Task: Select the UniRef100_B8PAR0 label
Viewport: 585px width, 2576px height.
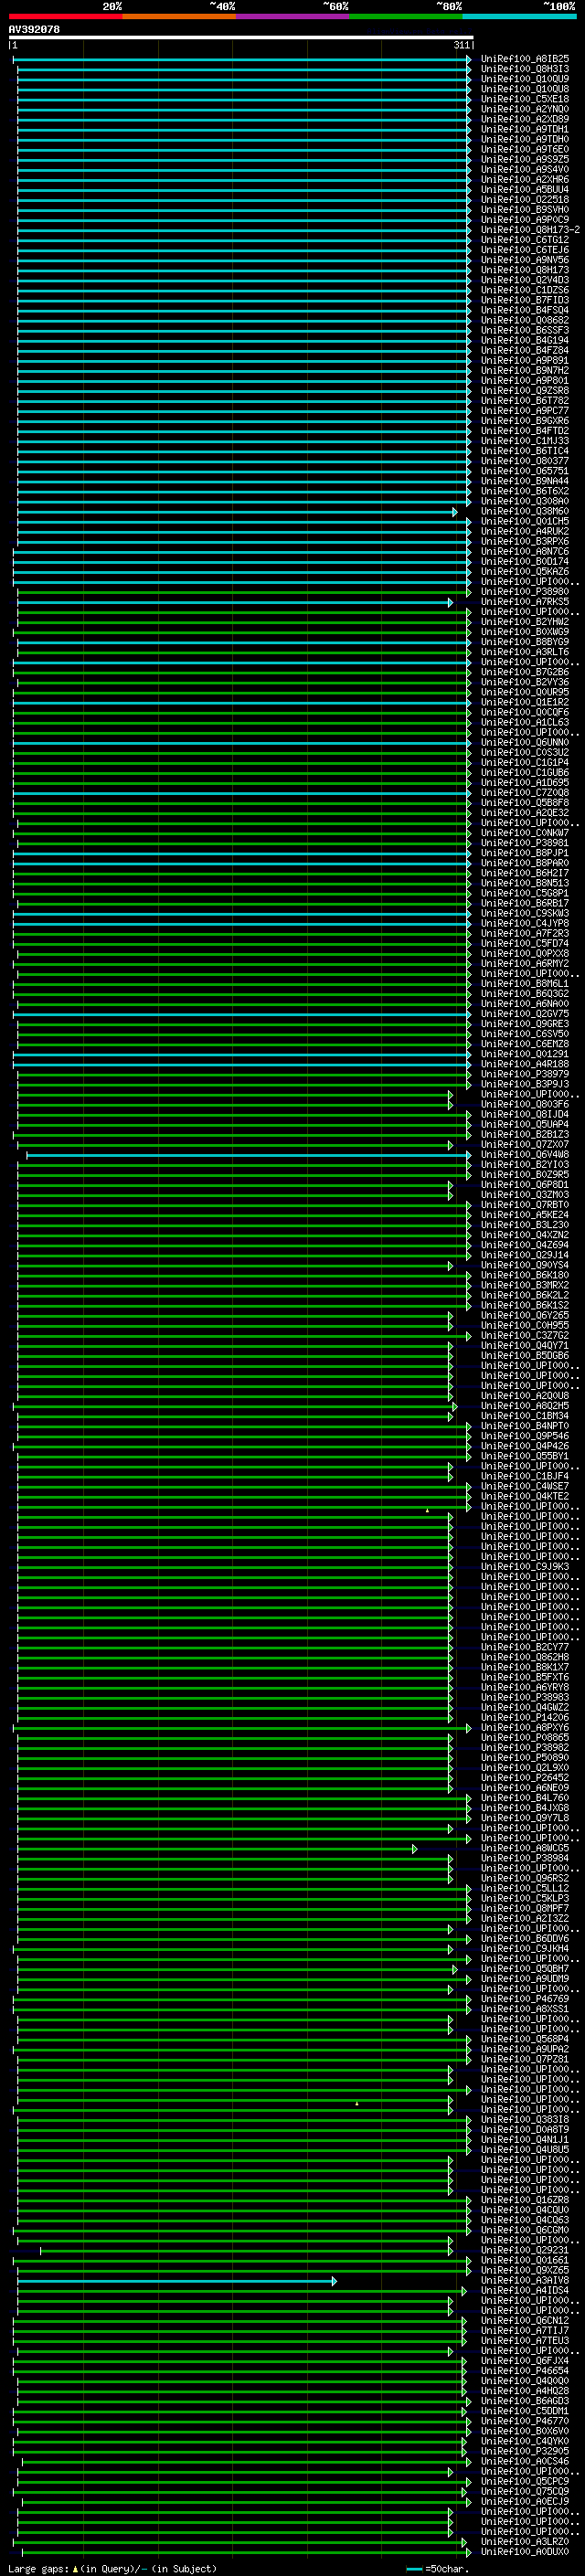Action: point(525,863)
